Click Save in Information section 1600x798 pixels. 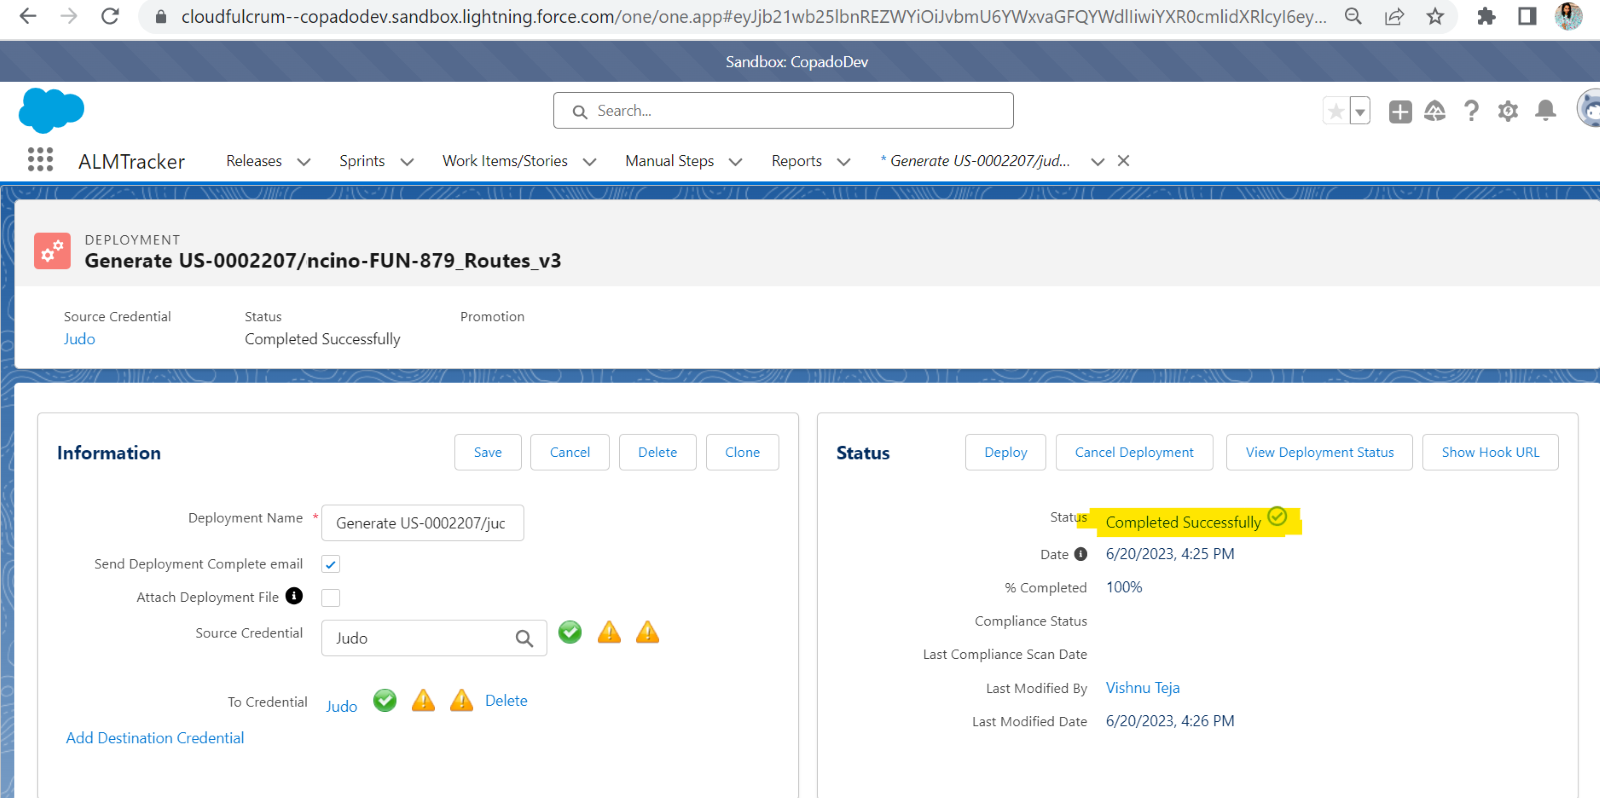pyautogui.click(x=488, y=452)
